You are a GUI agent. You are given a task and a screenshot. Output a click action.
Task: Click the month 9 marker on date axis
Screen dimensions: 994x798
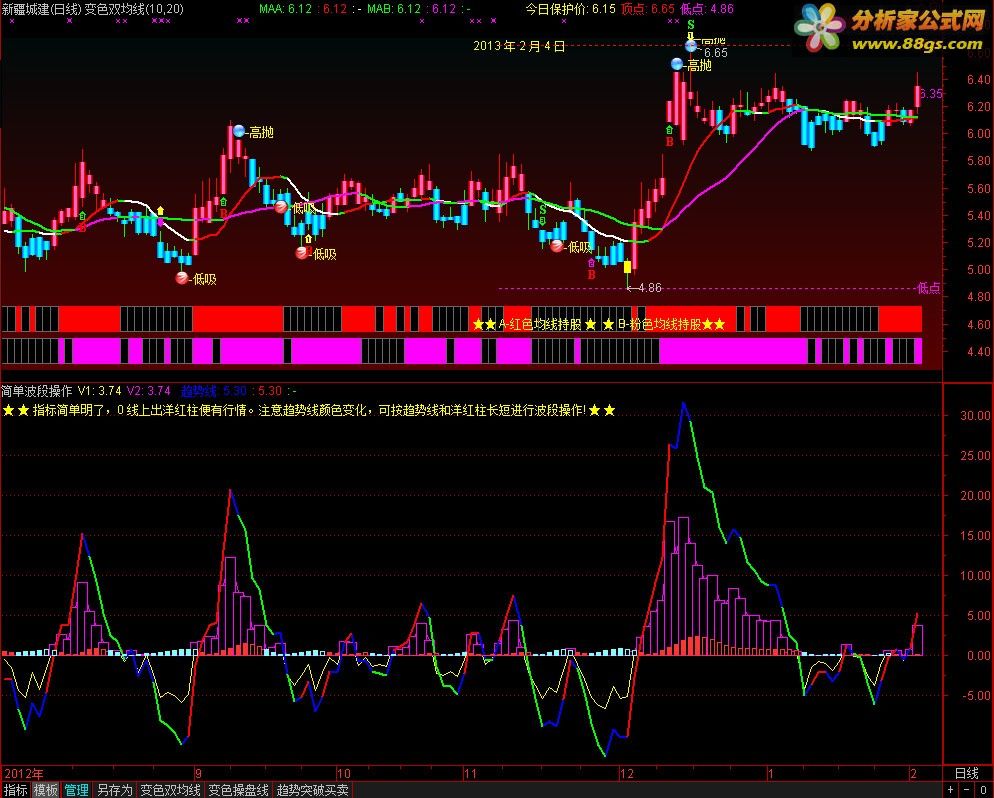(x=198, y=773)
